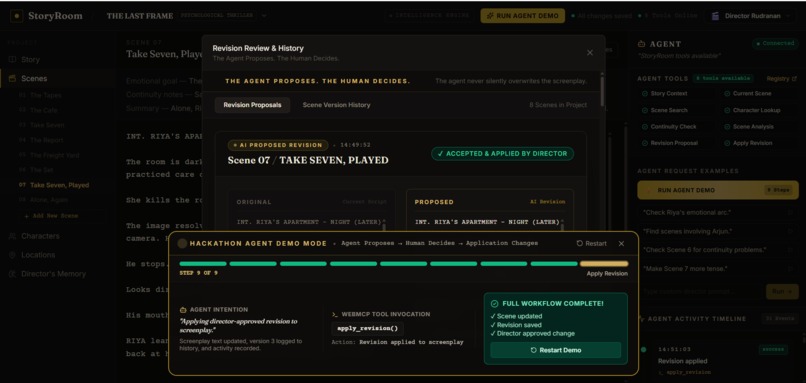Image resolution: width=806 pixels, height=383 pixels.
Task: Click the WebMCP Tool Invocation terminal icon
Action: click(x=335, y=314)
